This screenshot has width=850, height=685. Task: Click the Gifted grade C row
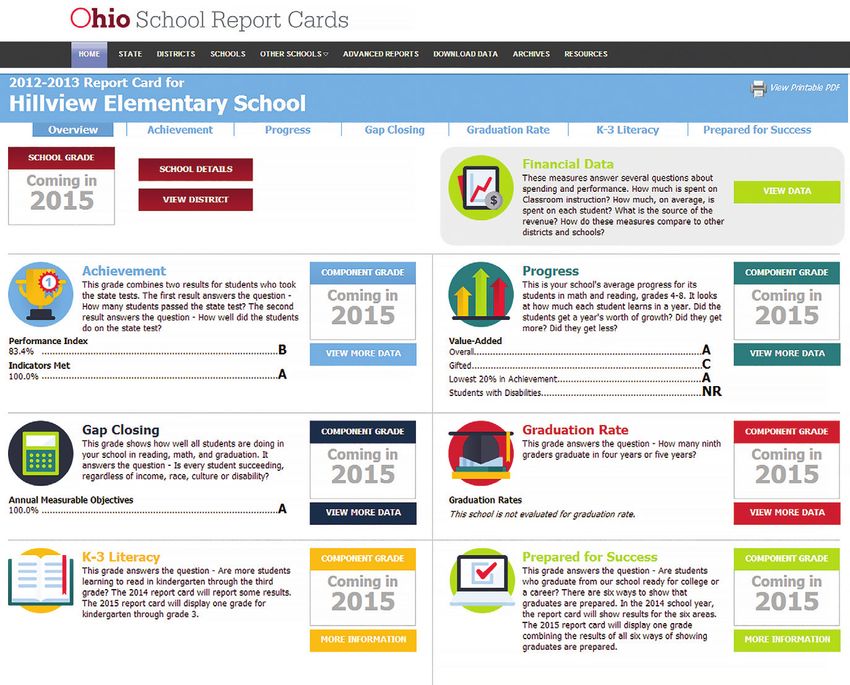click(579, 365)
